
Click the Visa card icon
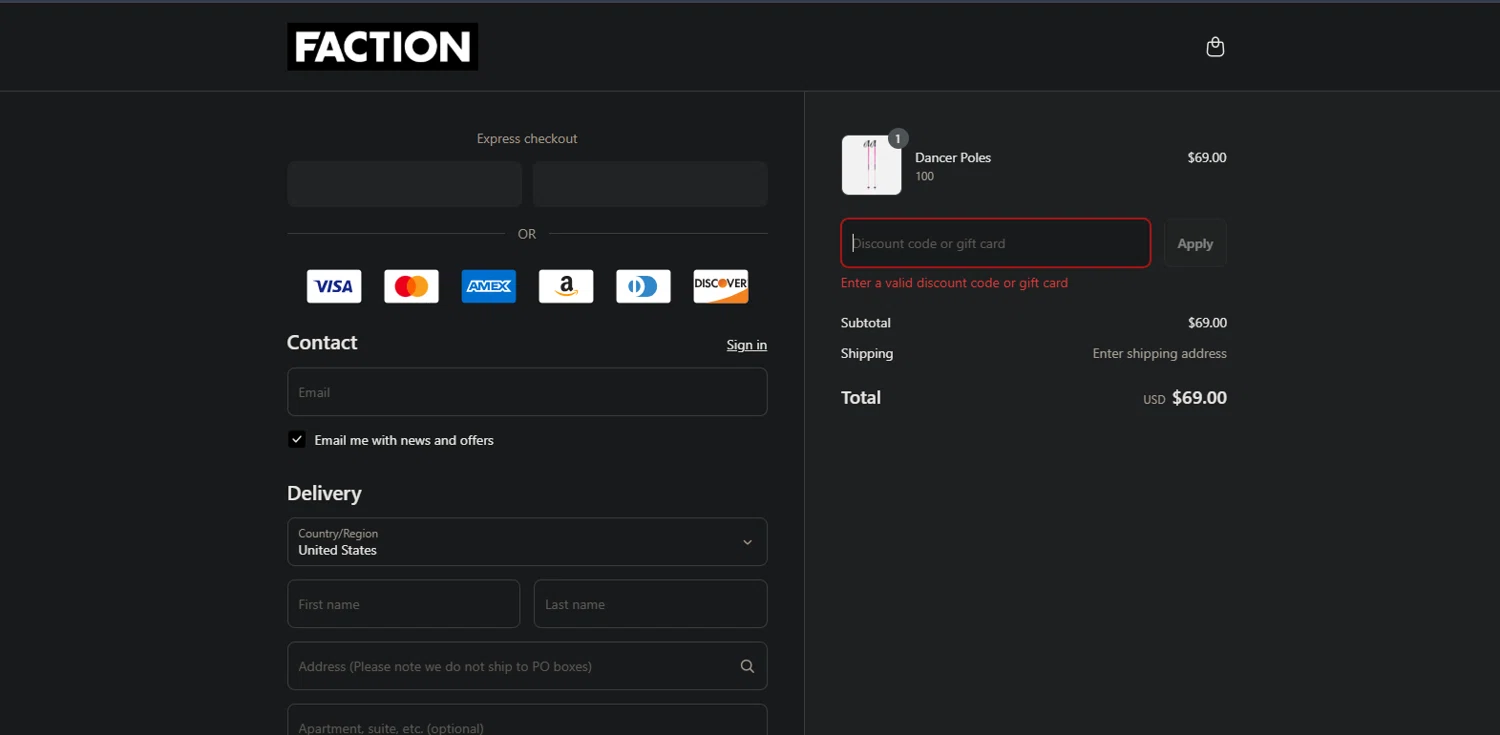(x=334, y=286)
